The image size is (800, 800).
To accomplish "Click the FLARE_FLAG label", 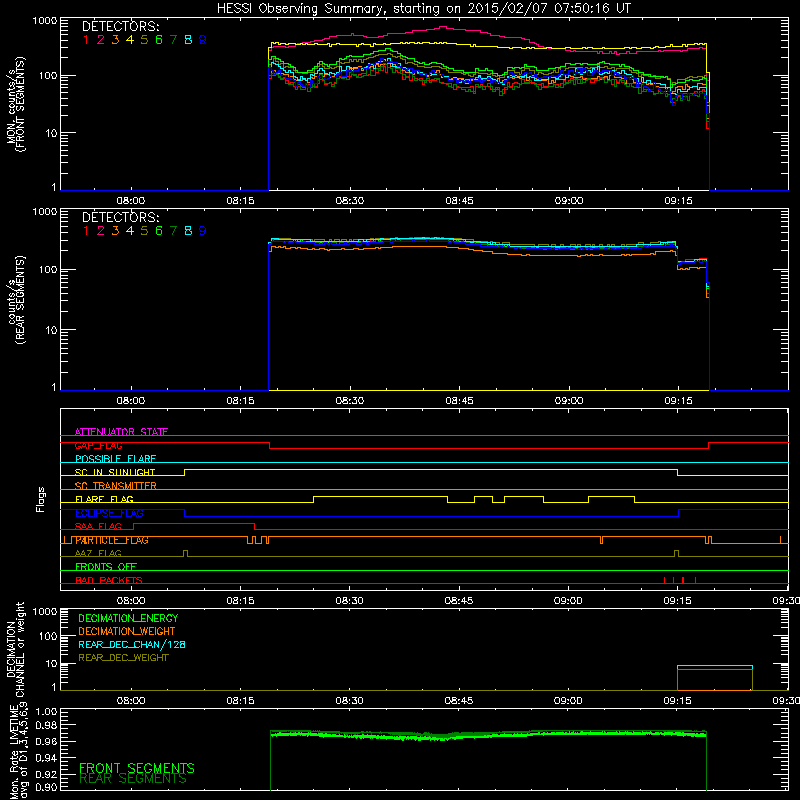I will pyautogui.click(x=104, y=499).
